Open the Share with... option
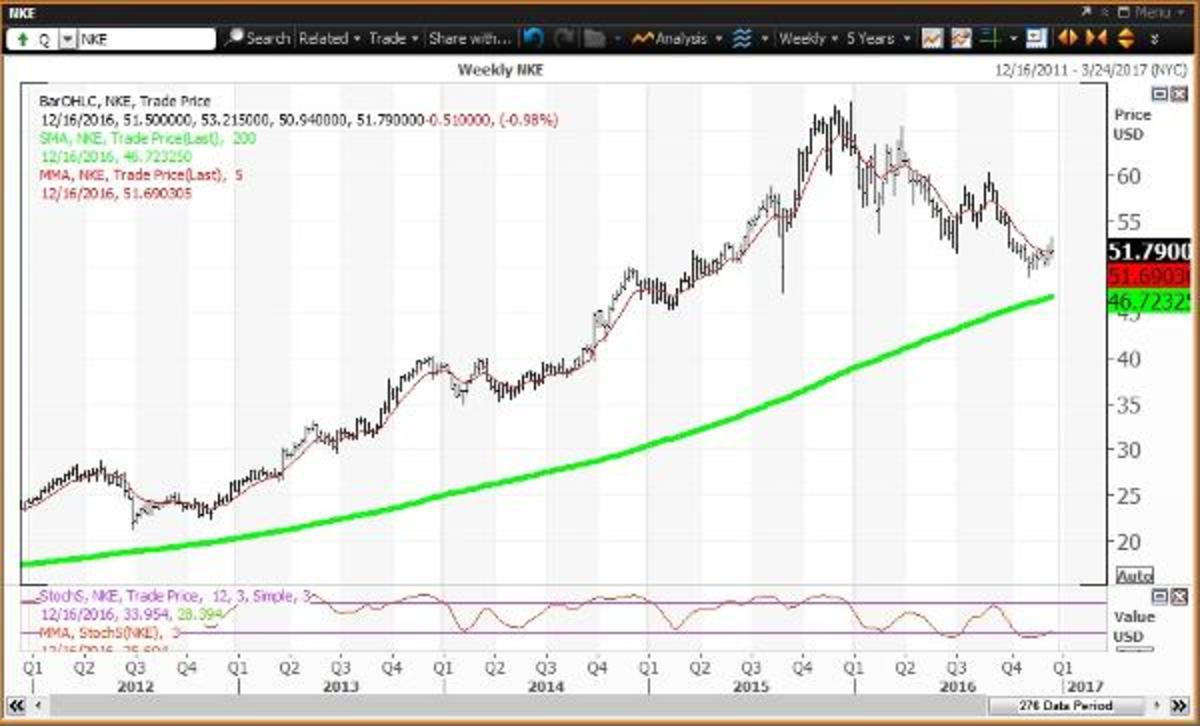 [469, 38]
